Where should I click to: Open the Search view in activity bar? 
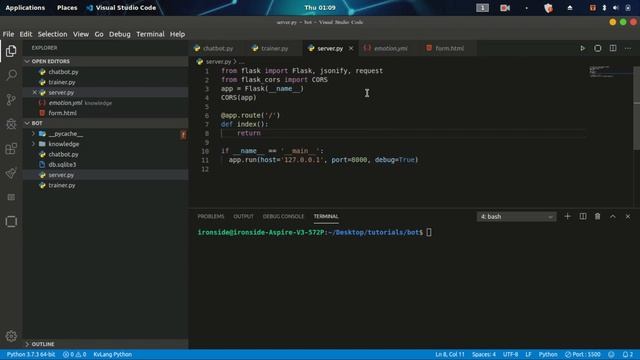click(11, 75)
